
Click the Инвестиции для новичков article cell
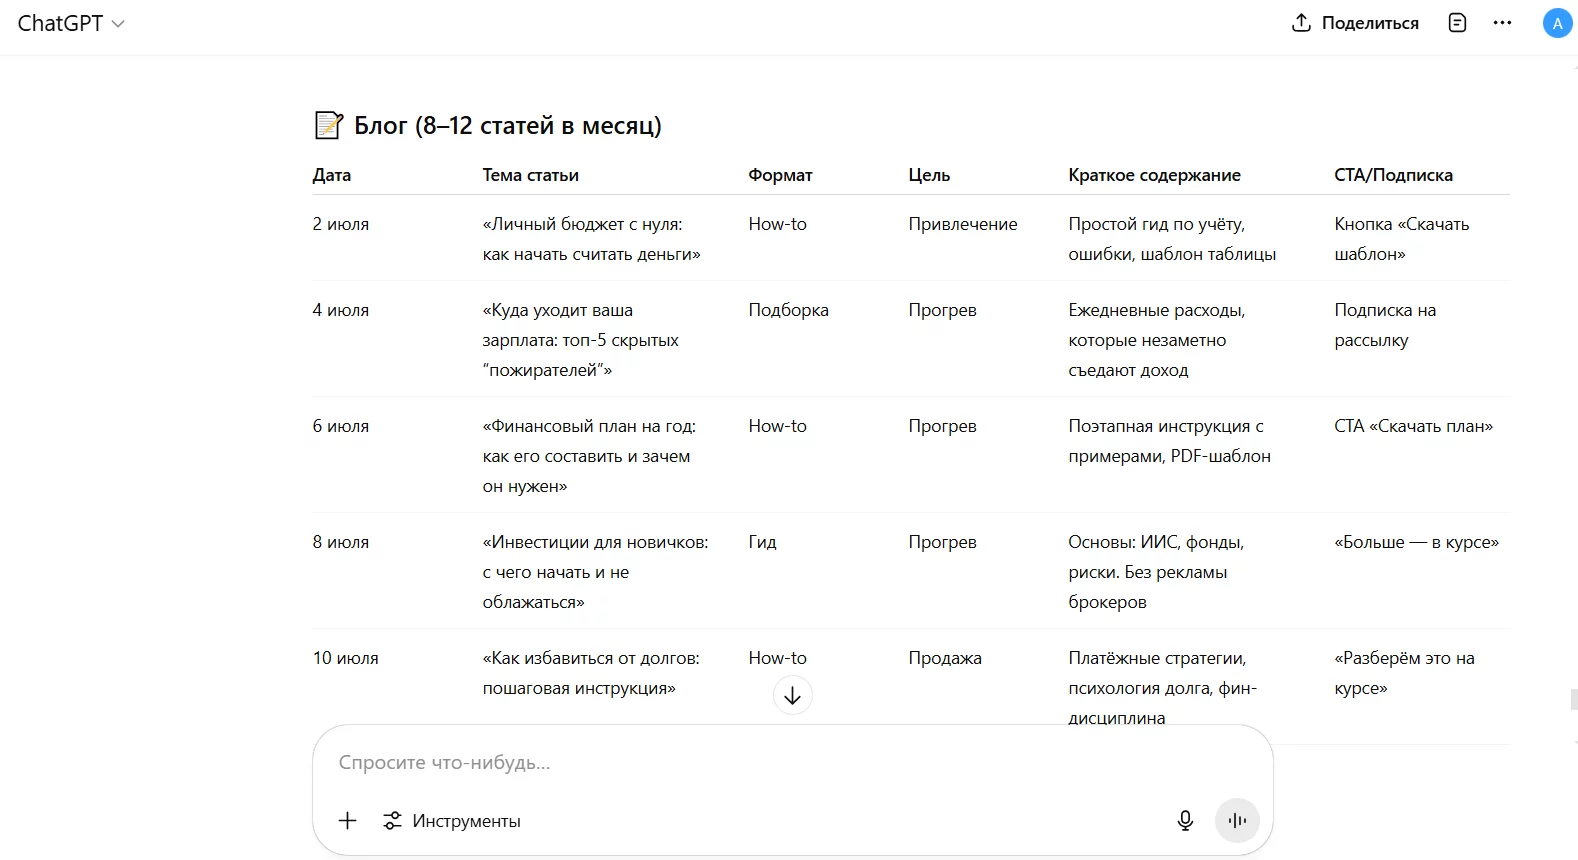coord(595,572)
